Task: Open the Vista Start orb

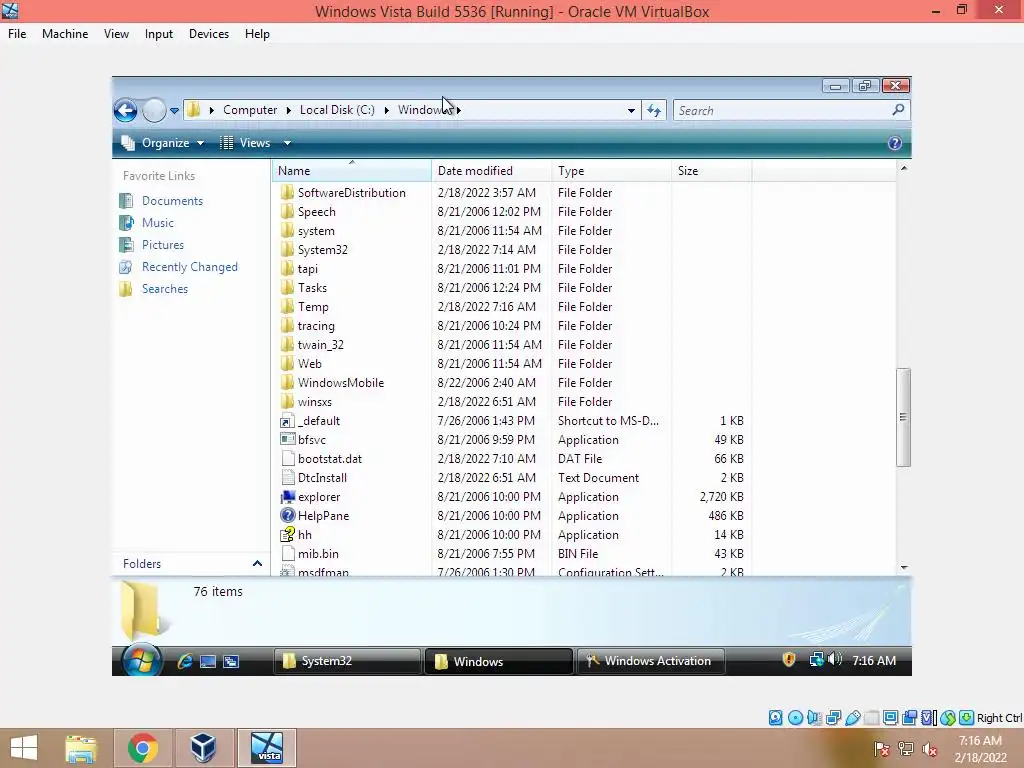Action: (141, 660)
